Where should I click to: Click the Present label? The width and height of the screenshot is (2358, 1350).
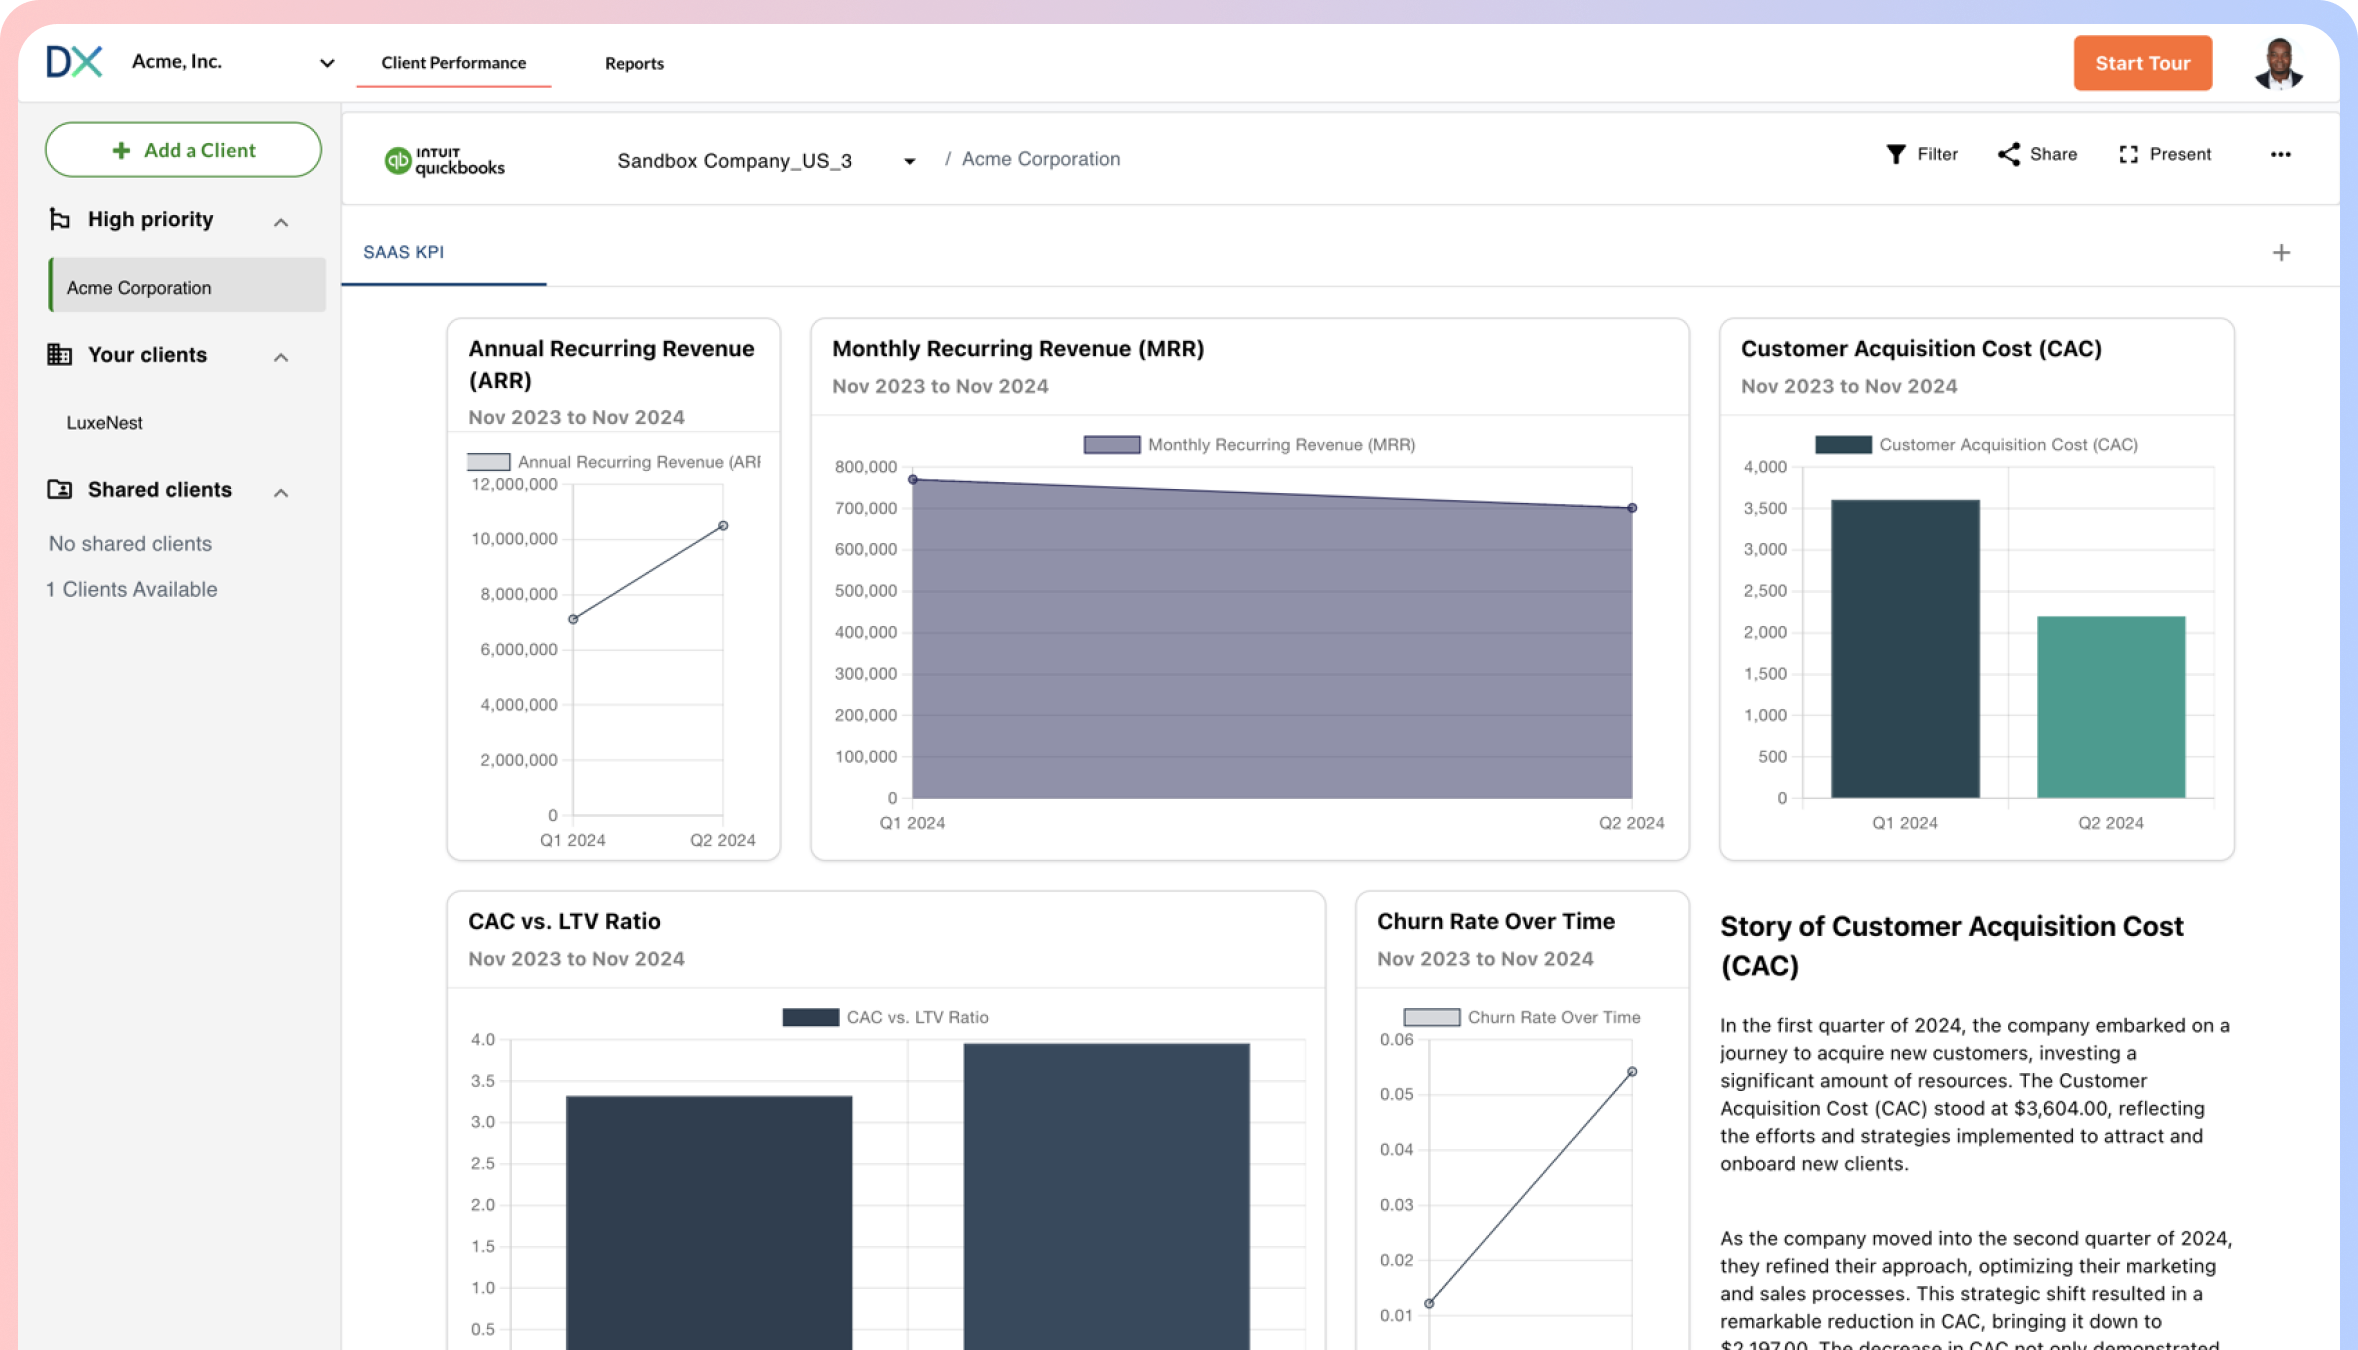pyautogui.click(x=2180, y=154)
